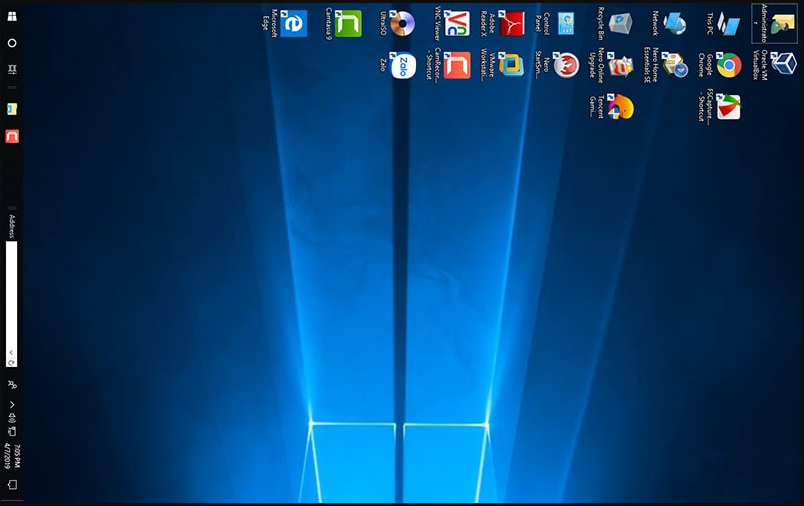Screen dimensions: 804x506
Task: Open the Administrator user folder
Action: pos(783,24)
